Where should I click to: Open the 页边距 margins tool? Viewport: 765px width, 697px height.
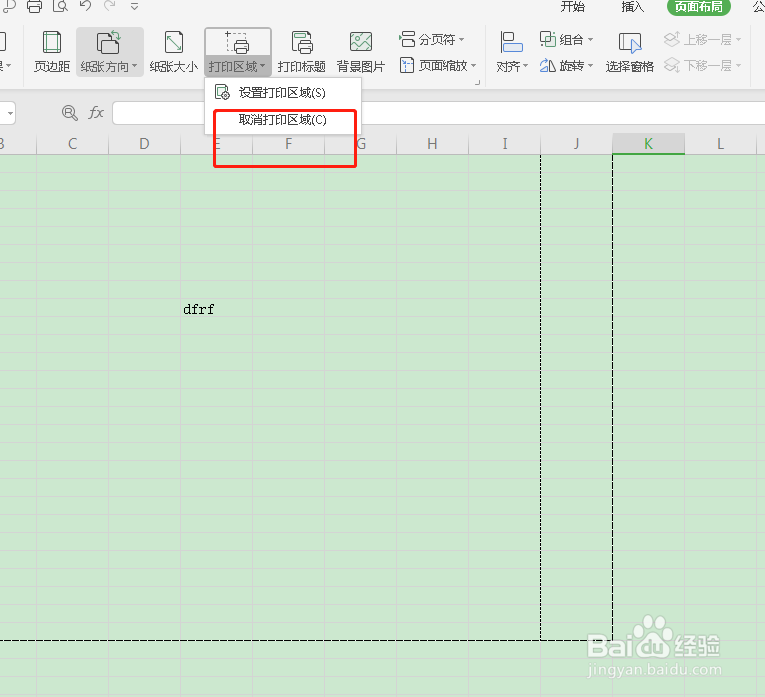coord(52,52)
